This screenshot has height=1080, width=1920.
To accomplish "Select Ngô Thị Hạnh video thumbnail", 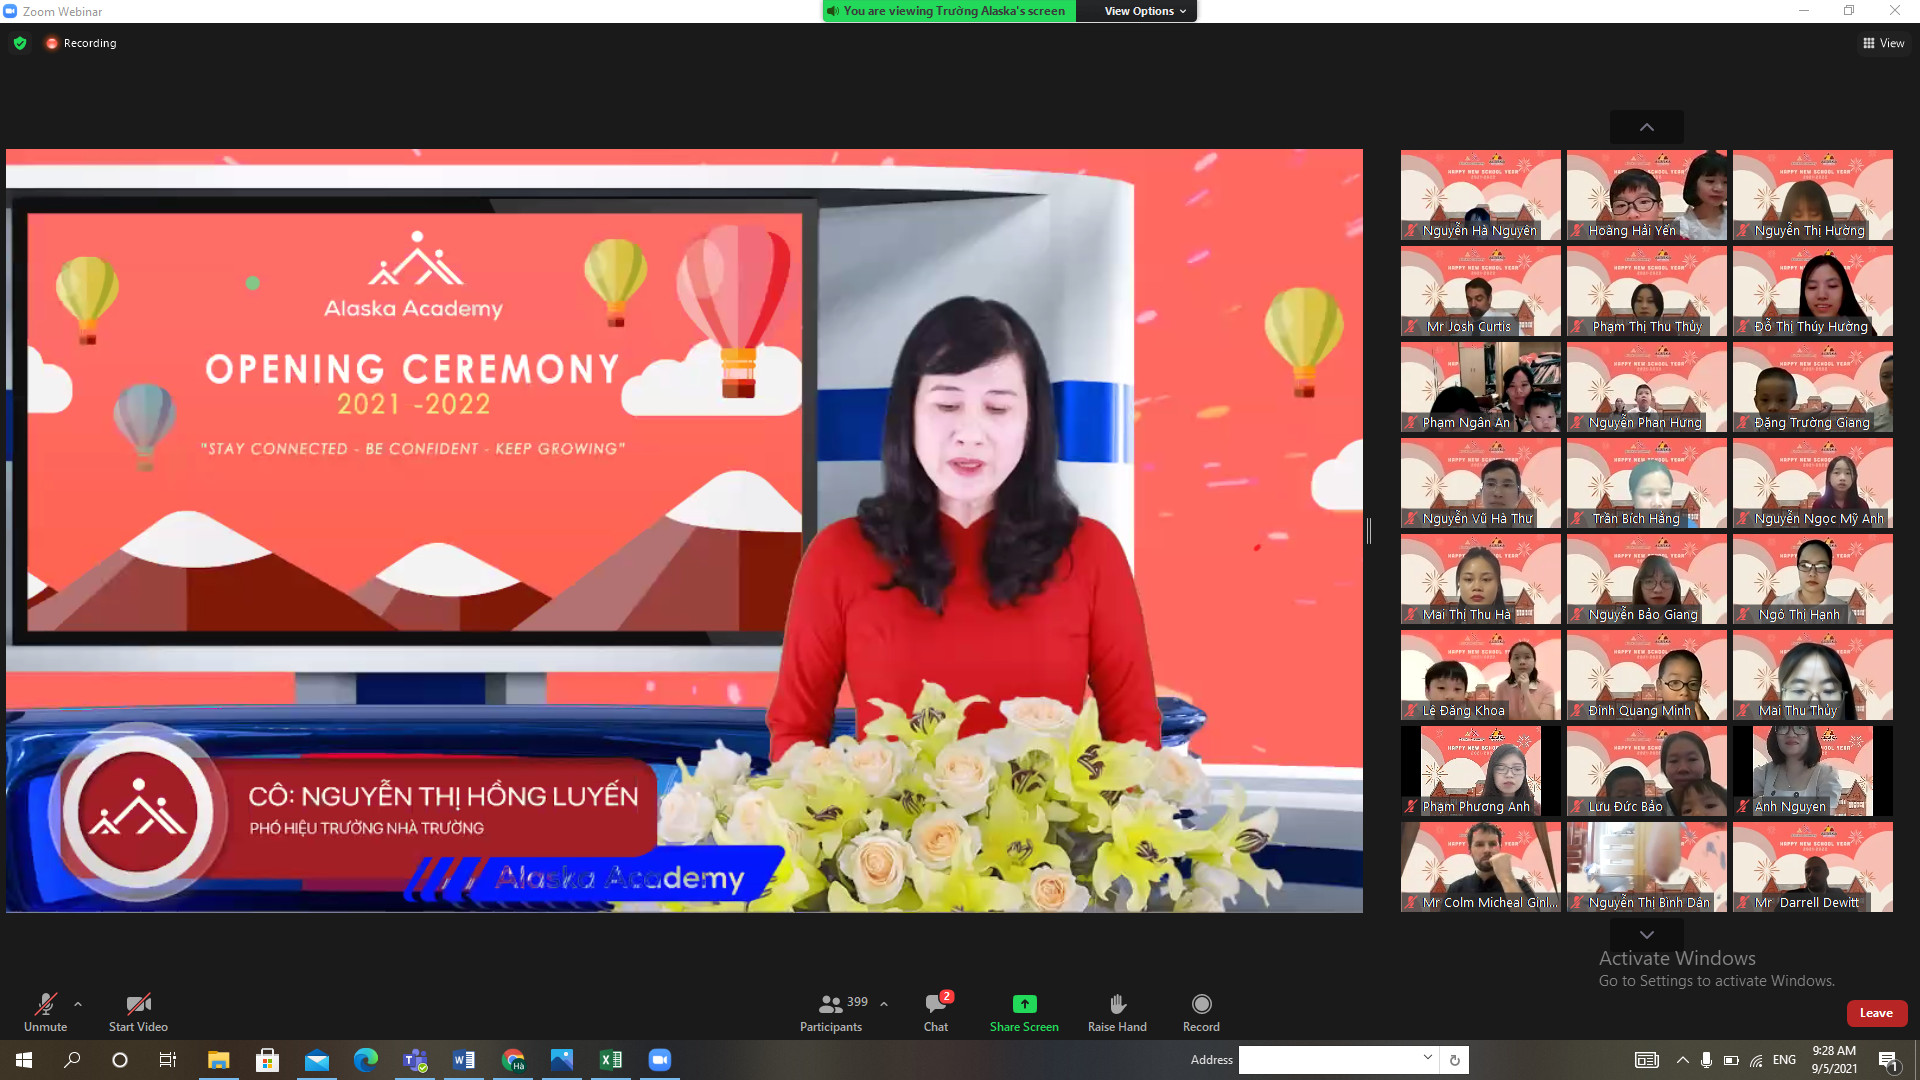I will (x=1813, y=579).
